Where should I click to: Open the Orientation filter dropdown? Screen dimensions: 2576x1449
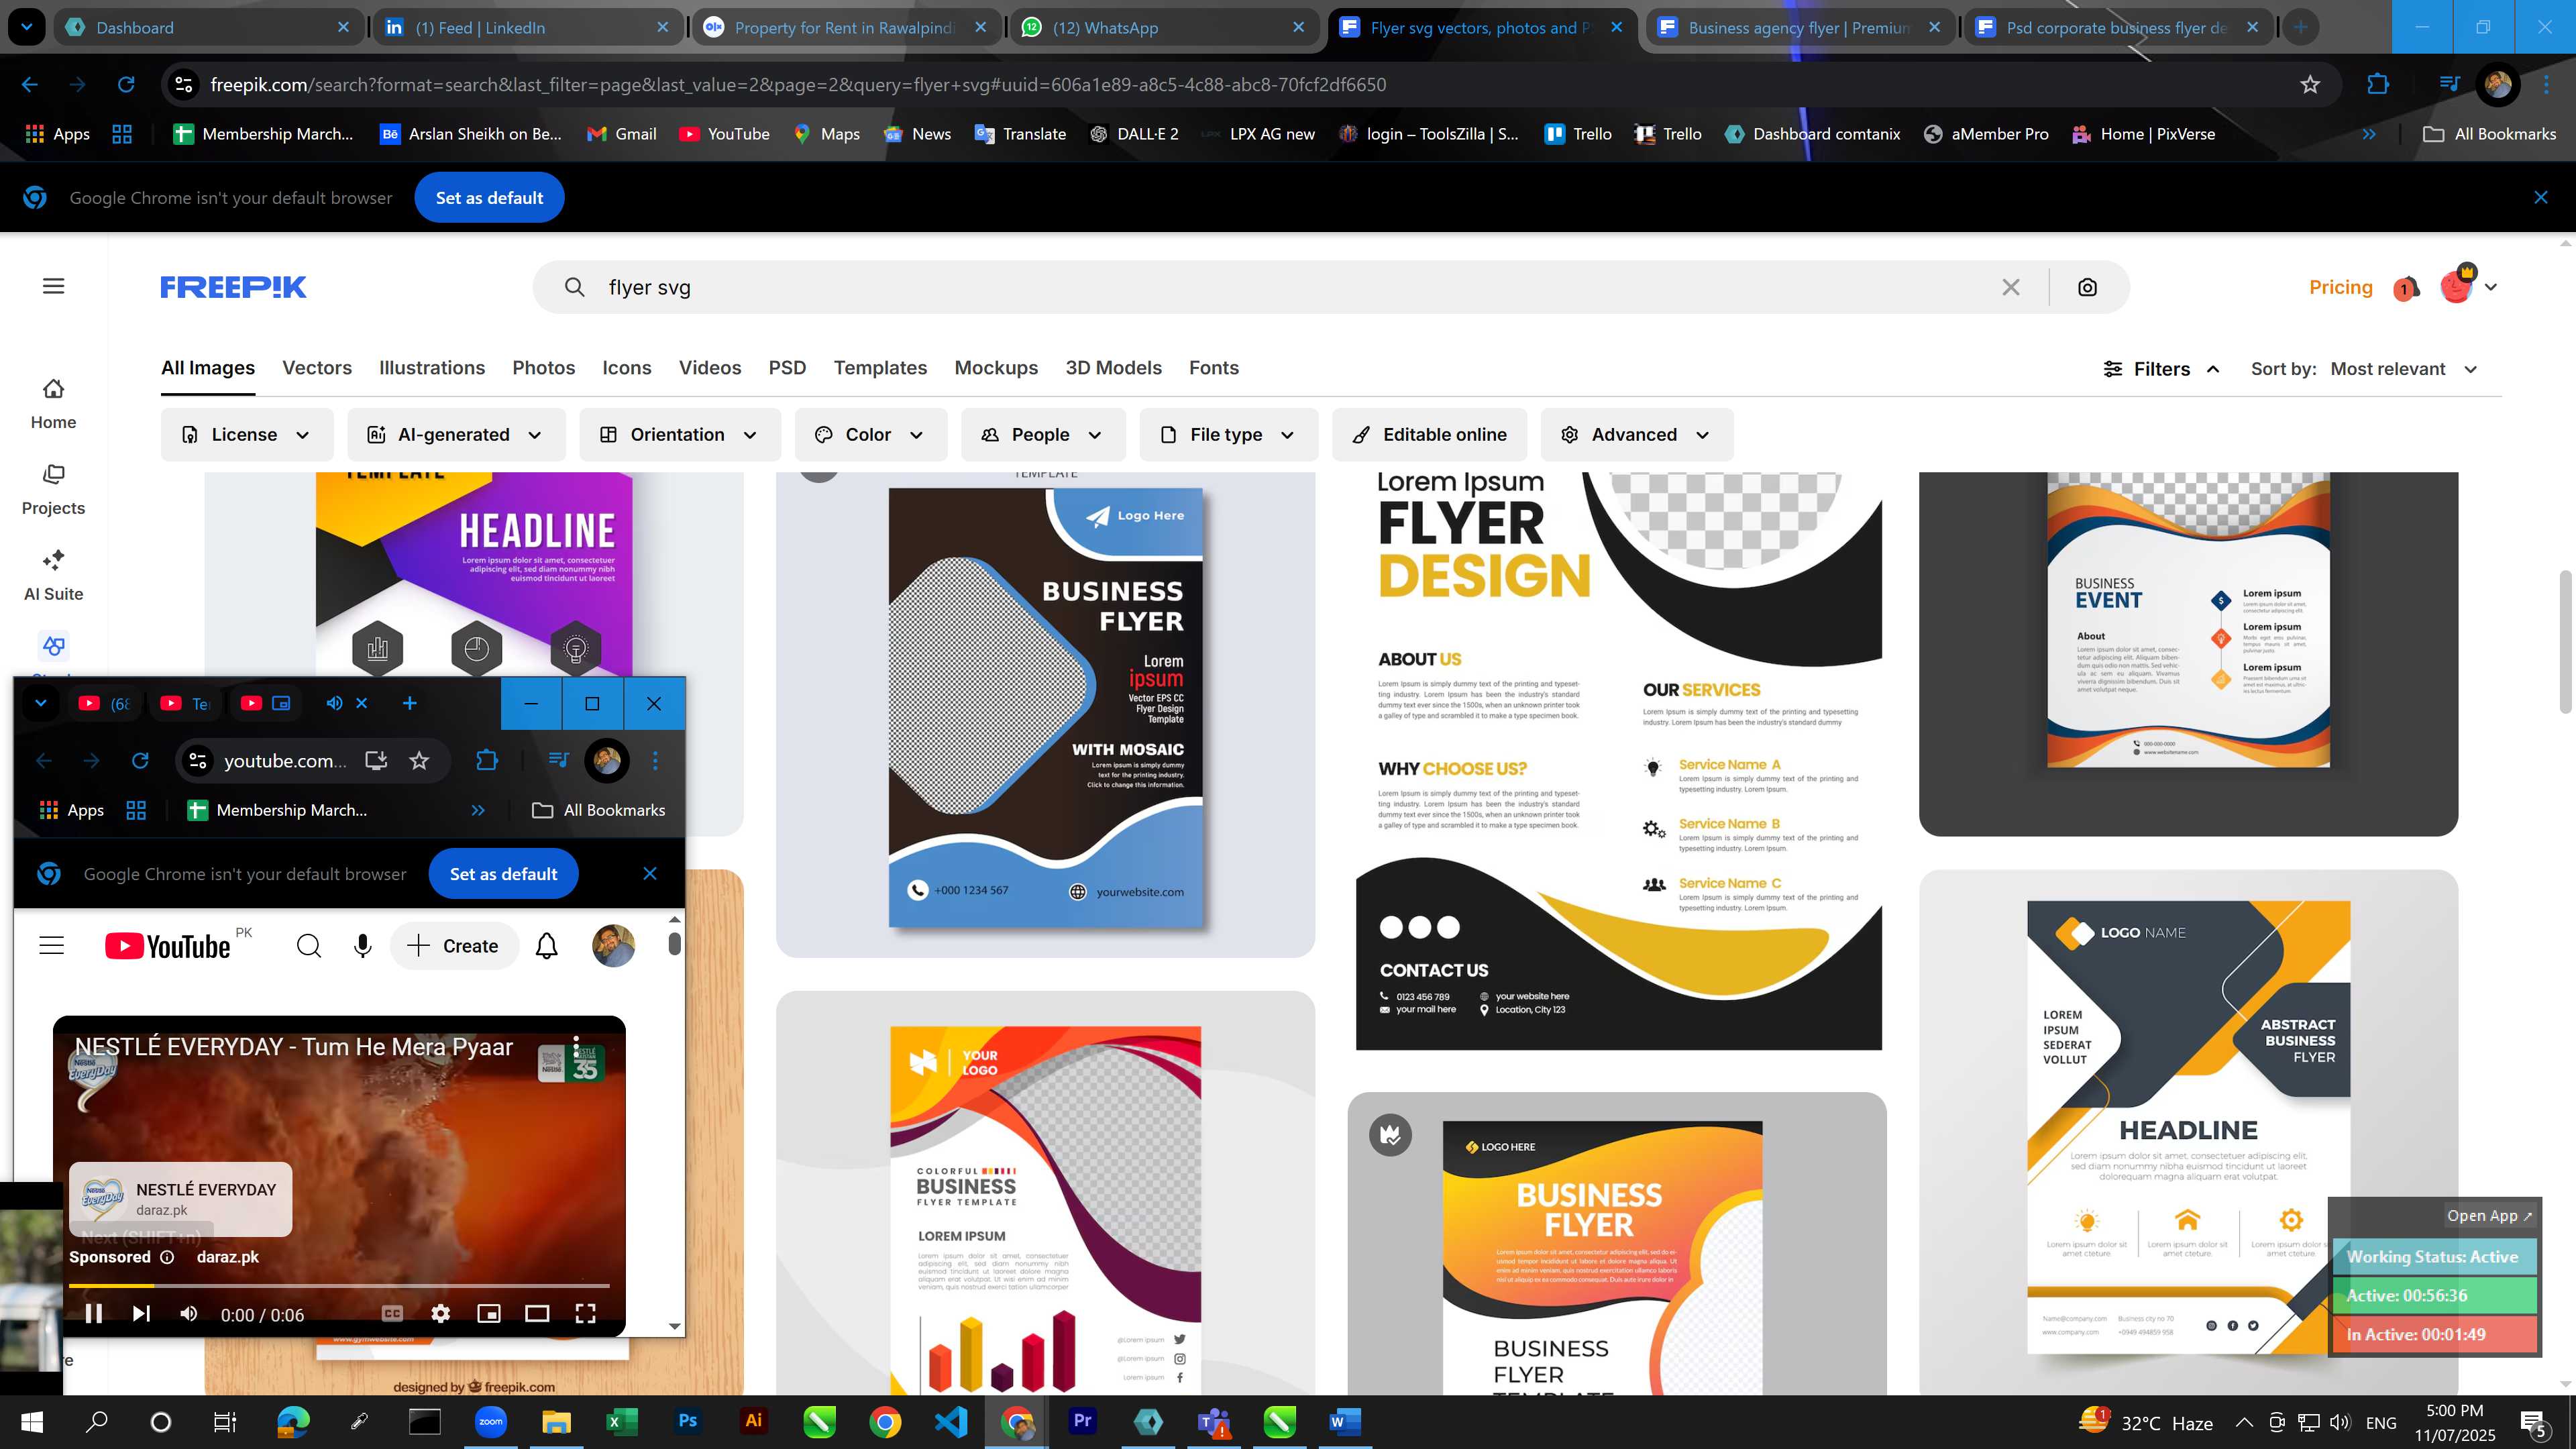[680, 435]
